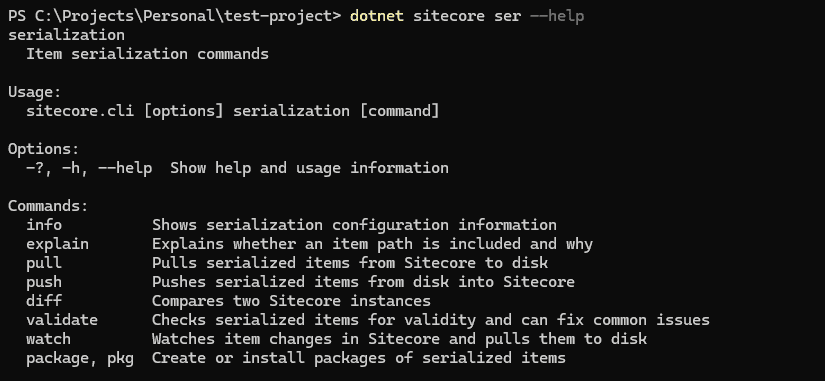This screenshot has width=825, height=381.
Task: Click the 'Usage:' heading text
Action: (x=35, y=92)
